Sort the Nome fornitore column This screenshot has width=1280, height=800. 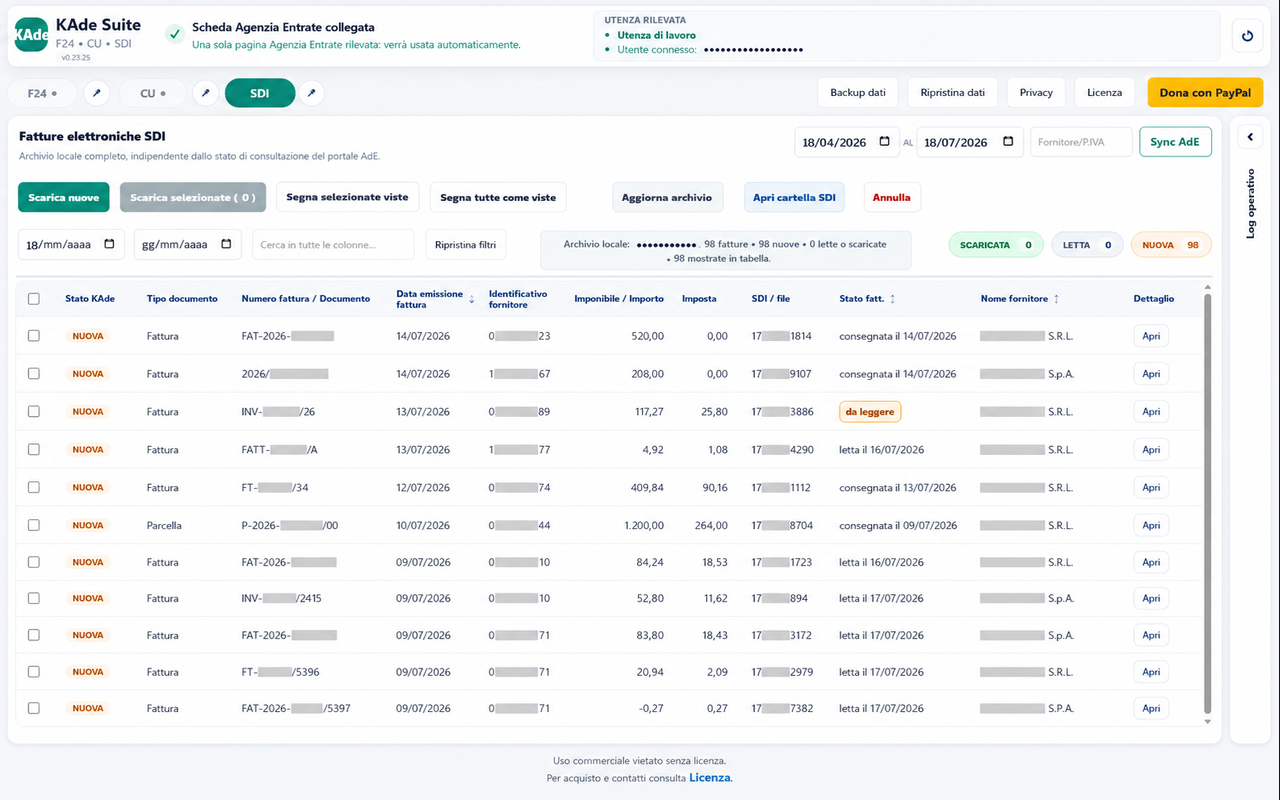[1056, 299]
